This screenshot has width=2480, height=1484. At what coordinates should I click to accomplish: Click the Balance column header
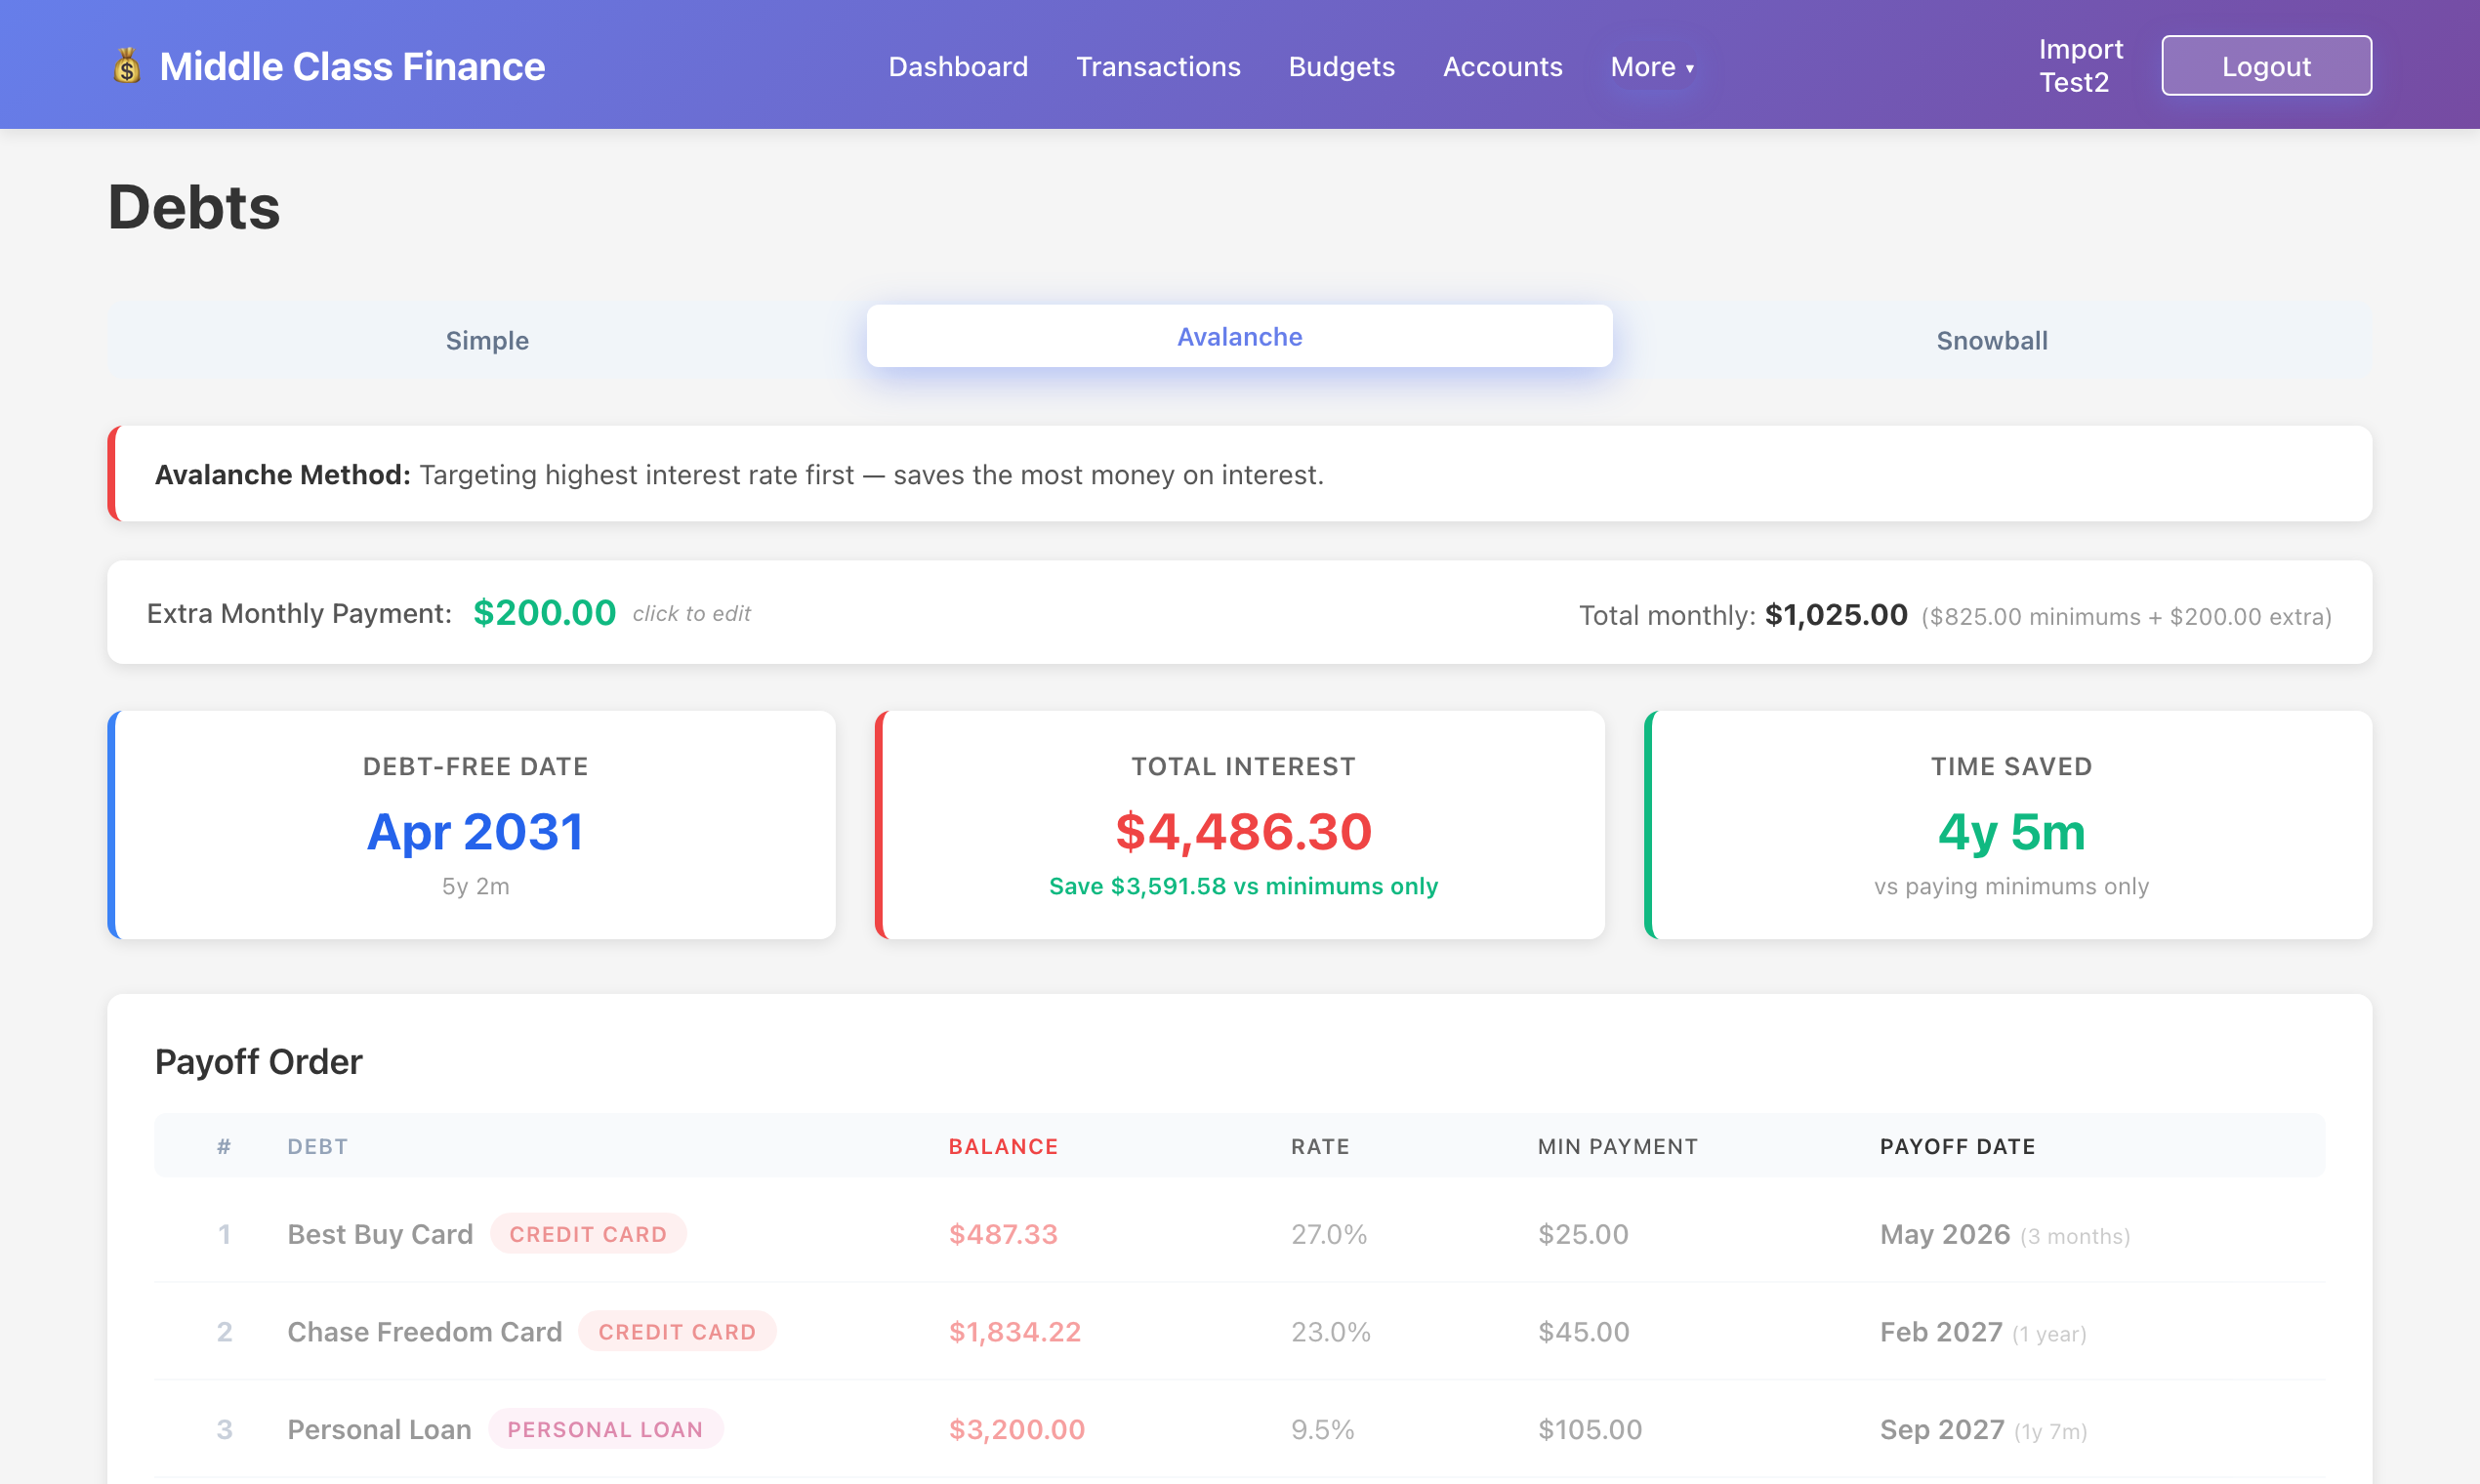tap(1002, 1146)
